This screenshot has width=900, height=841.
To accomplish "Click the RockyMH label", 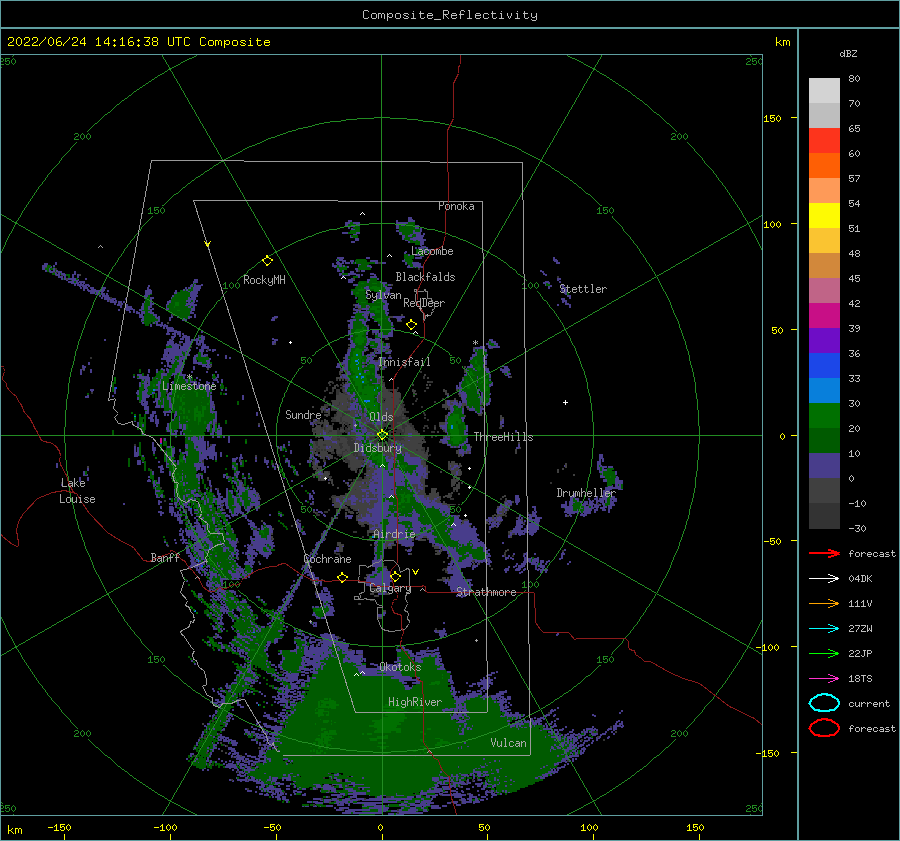I will 264,280.
